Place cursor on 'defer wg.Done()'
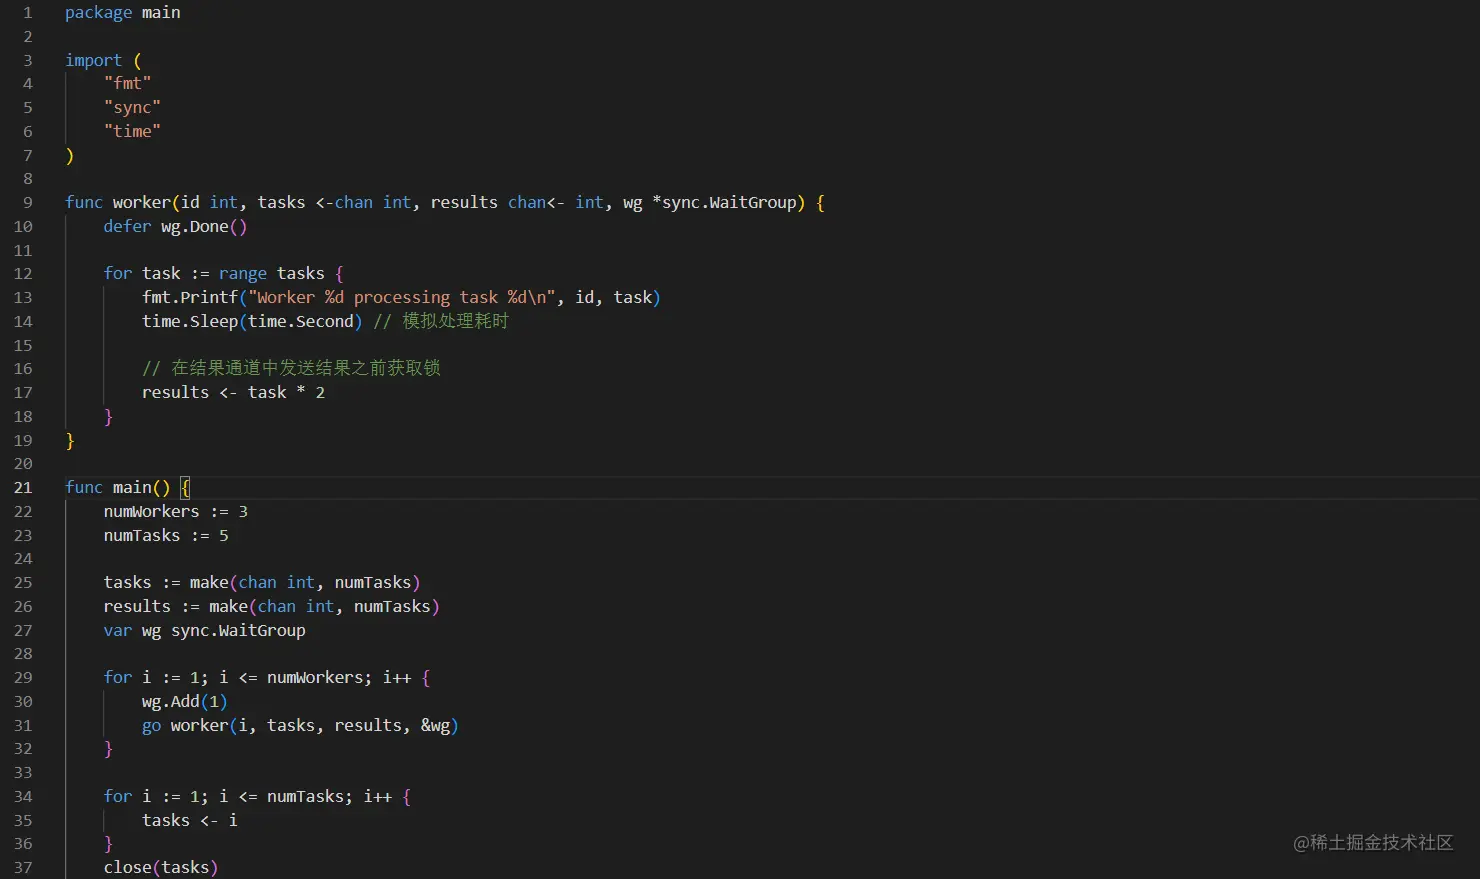This screenshot has height=879, width=1480. (175, 227)
